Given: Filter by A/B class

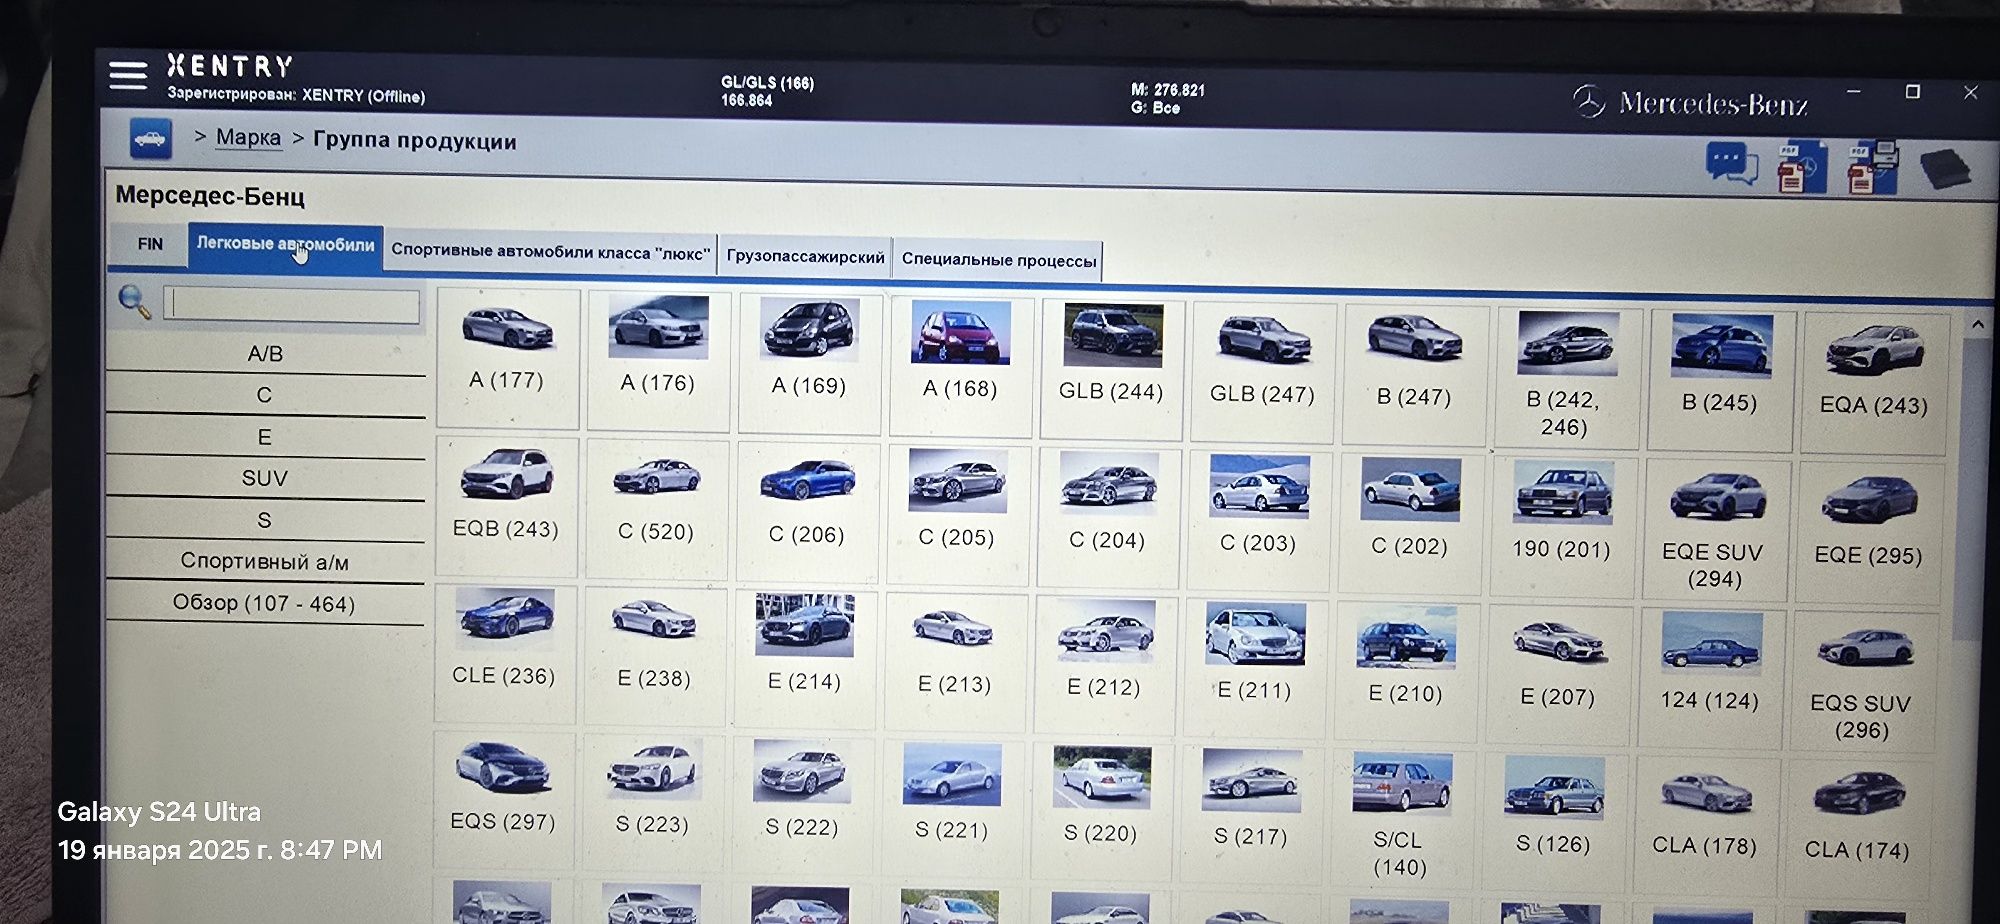Looking at the screenshot, I should point(265,354).
